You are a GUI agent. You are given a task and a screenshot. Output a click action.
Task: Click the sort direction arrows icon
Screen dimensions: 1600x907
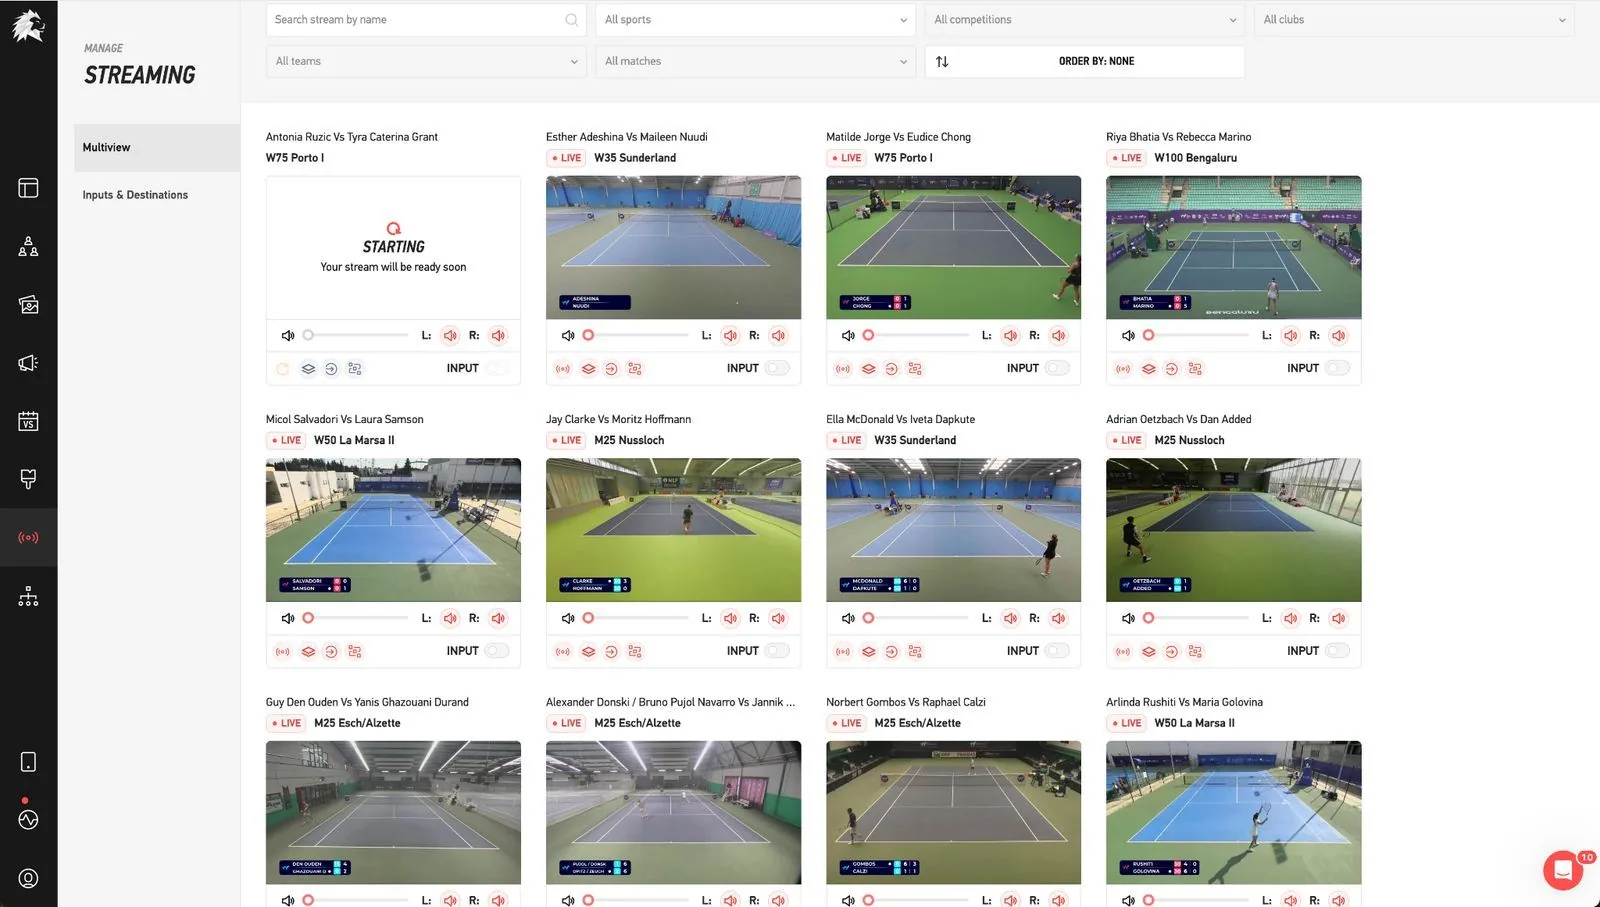[x=942, y=62]
